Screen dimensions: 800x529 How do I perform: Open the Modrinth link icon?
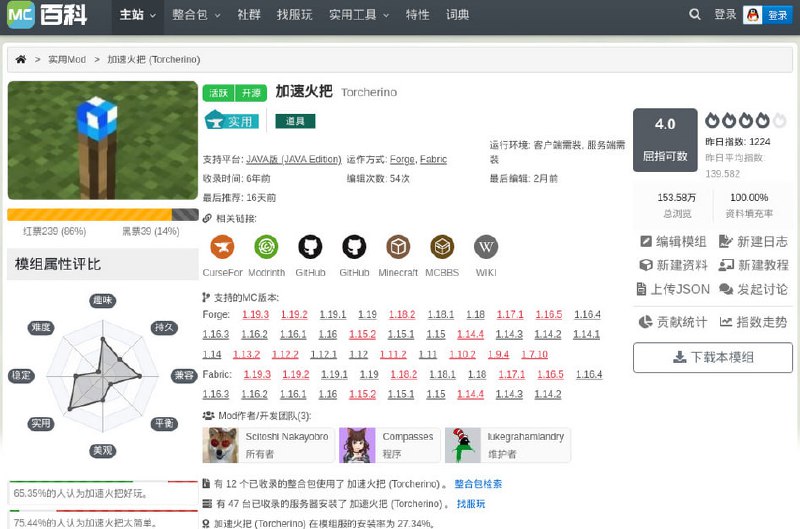[x=266, y=247]
